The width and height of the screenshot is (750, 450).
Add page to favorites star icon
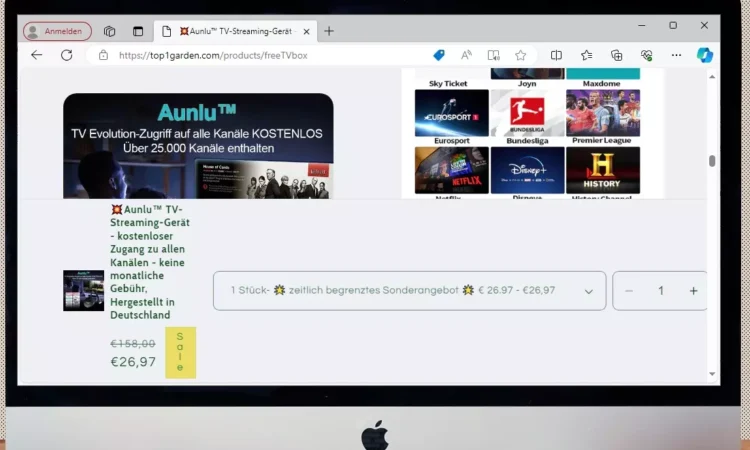coord(520,55)
